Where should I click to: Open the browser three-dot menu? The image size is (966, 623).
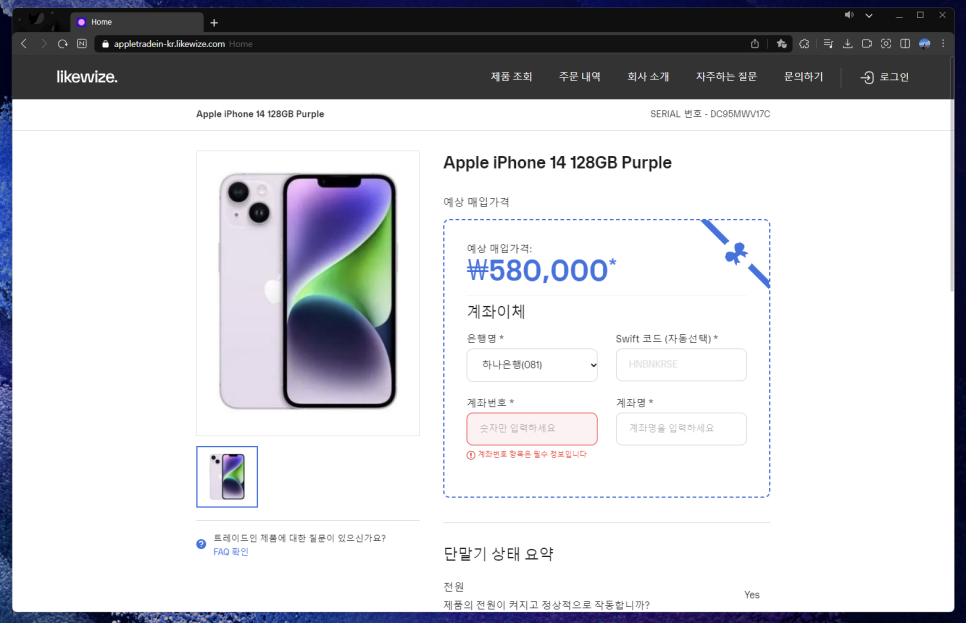click(943, 44)
